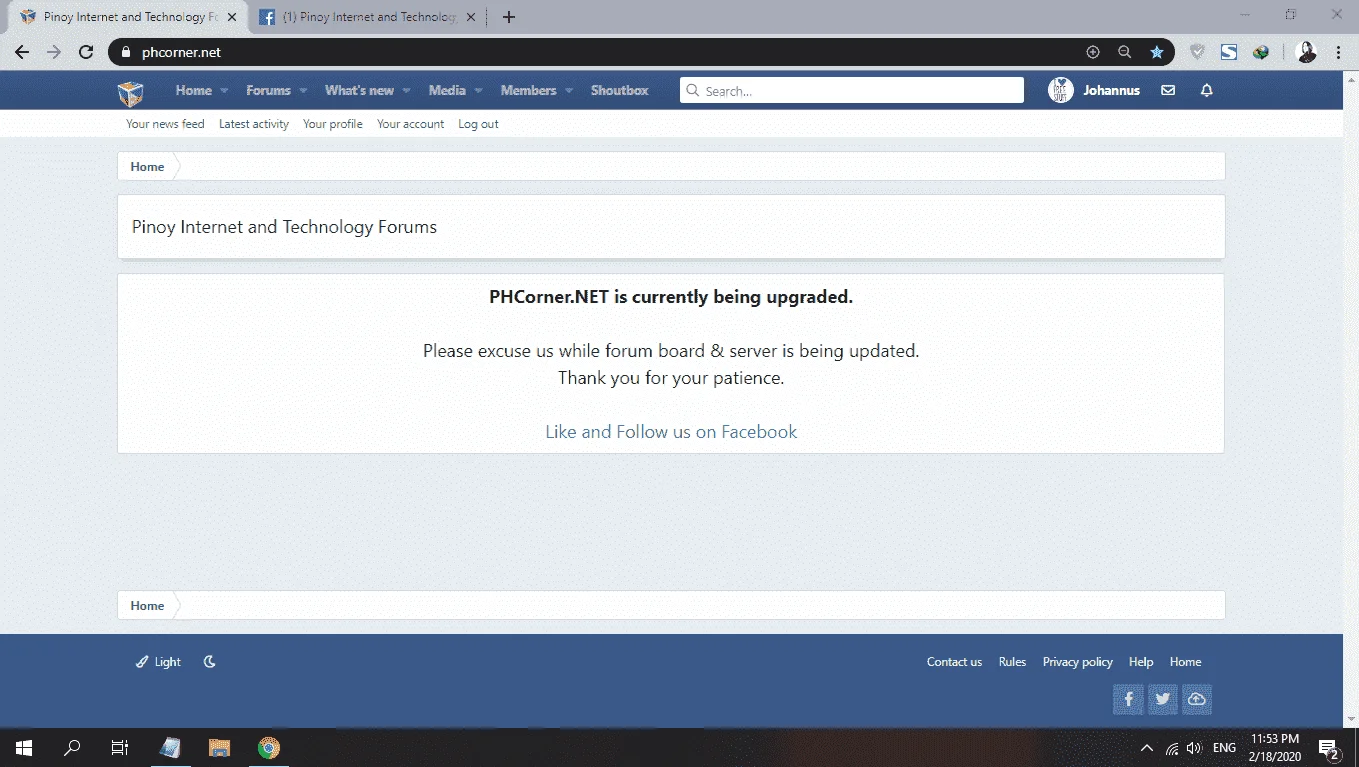
Task: Open Help footer link
Action: coord(1141,662)
